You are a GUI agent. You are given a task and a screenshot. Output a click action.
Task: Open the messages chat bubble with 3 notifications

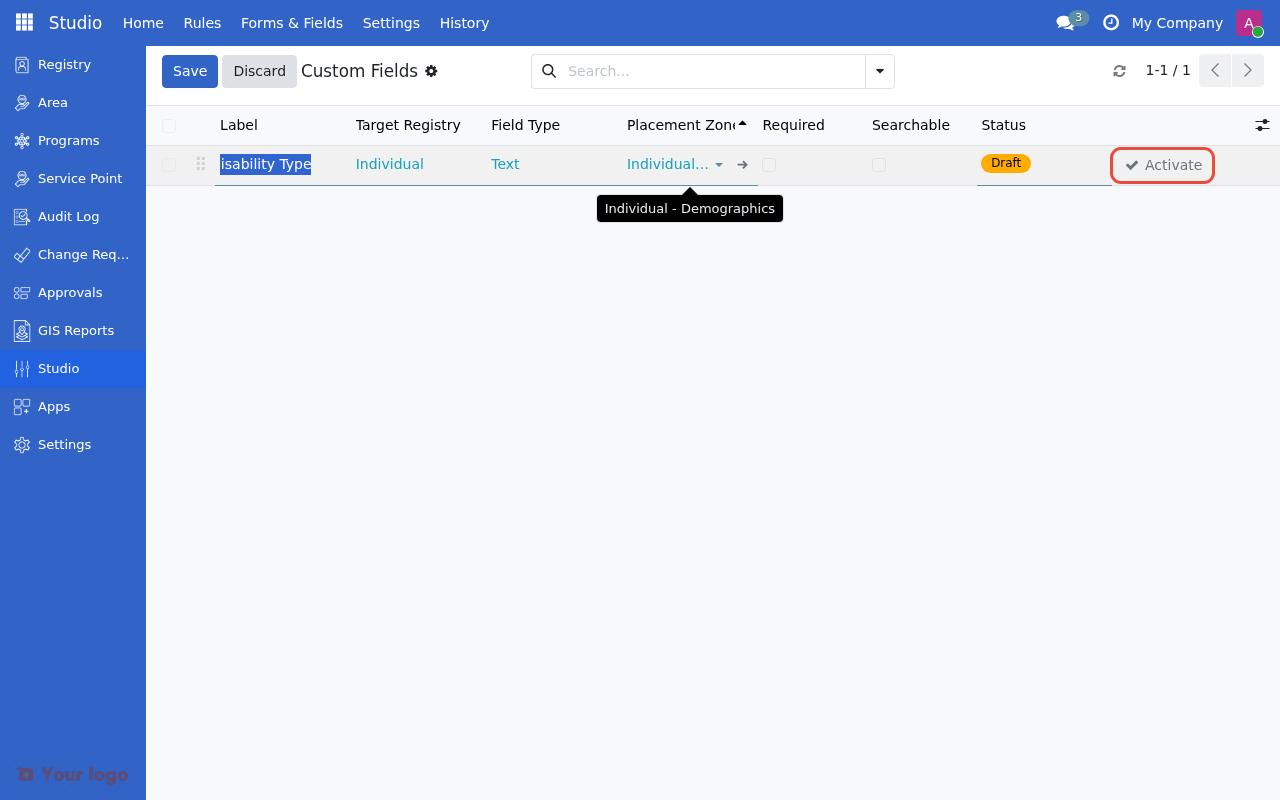pos(1065,22)
